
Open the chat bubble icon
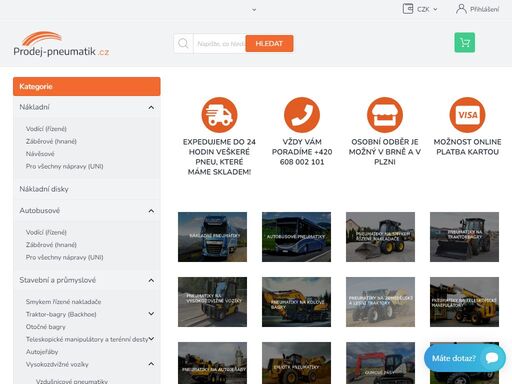492,358
